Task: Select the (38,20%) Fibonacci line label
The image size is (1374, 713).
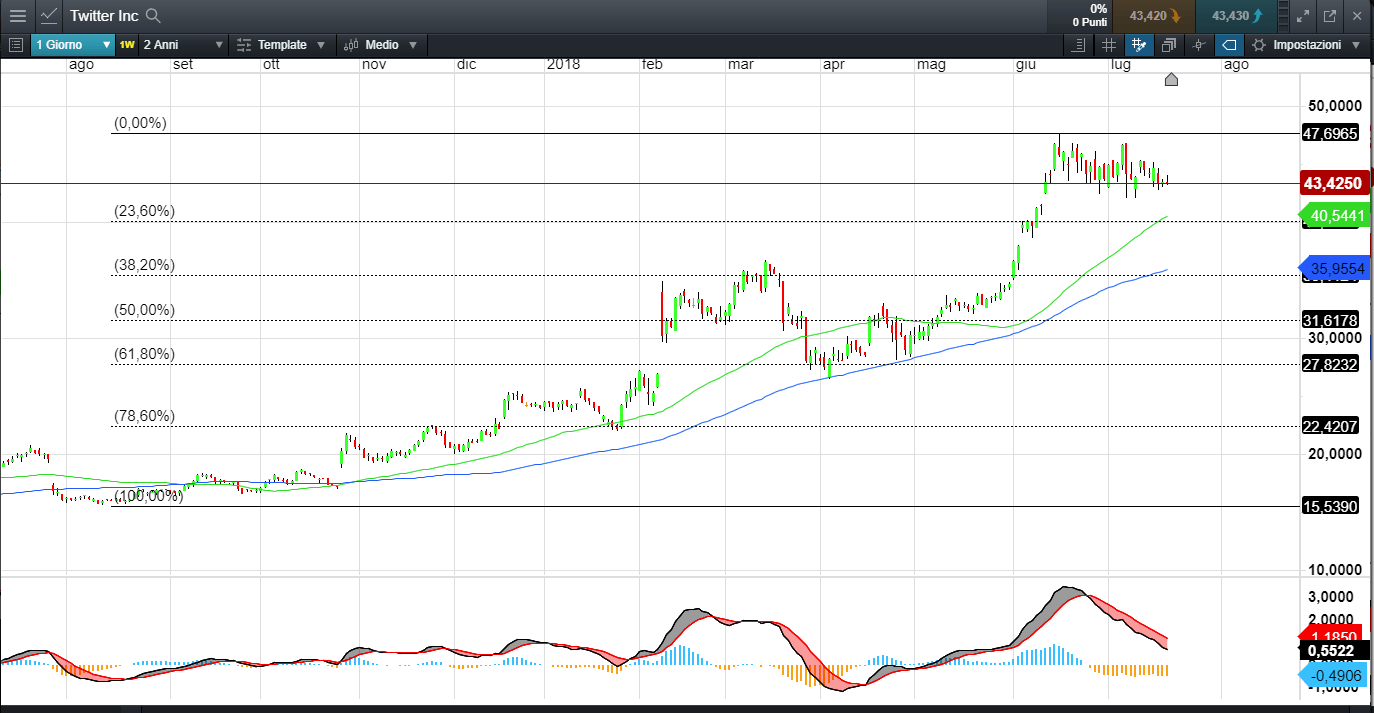Action: 144,265
